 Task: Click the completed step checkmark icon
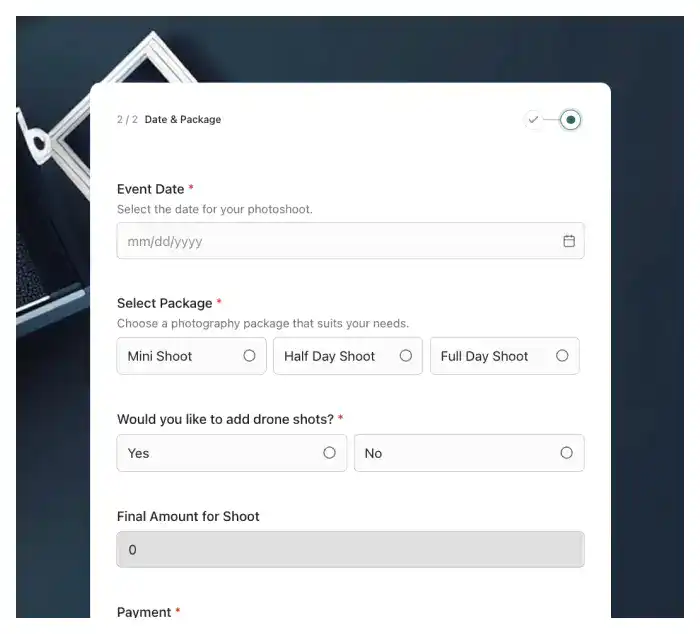[533, 120]
